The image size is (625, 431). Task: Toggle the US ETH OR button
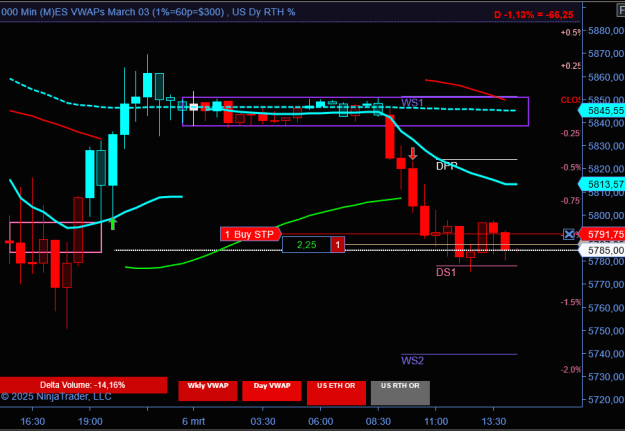336,392
